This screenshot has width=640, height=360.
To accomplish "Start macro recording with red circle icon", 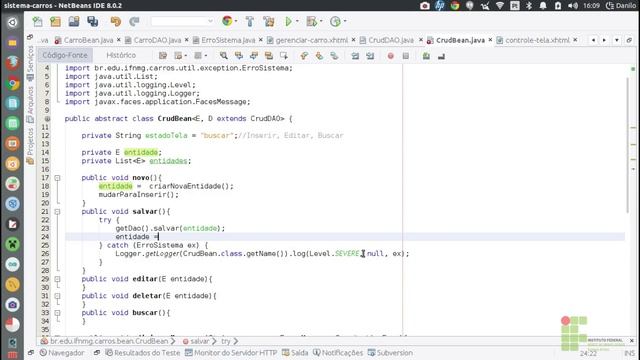I will [391, 56].
